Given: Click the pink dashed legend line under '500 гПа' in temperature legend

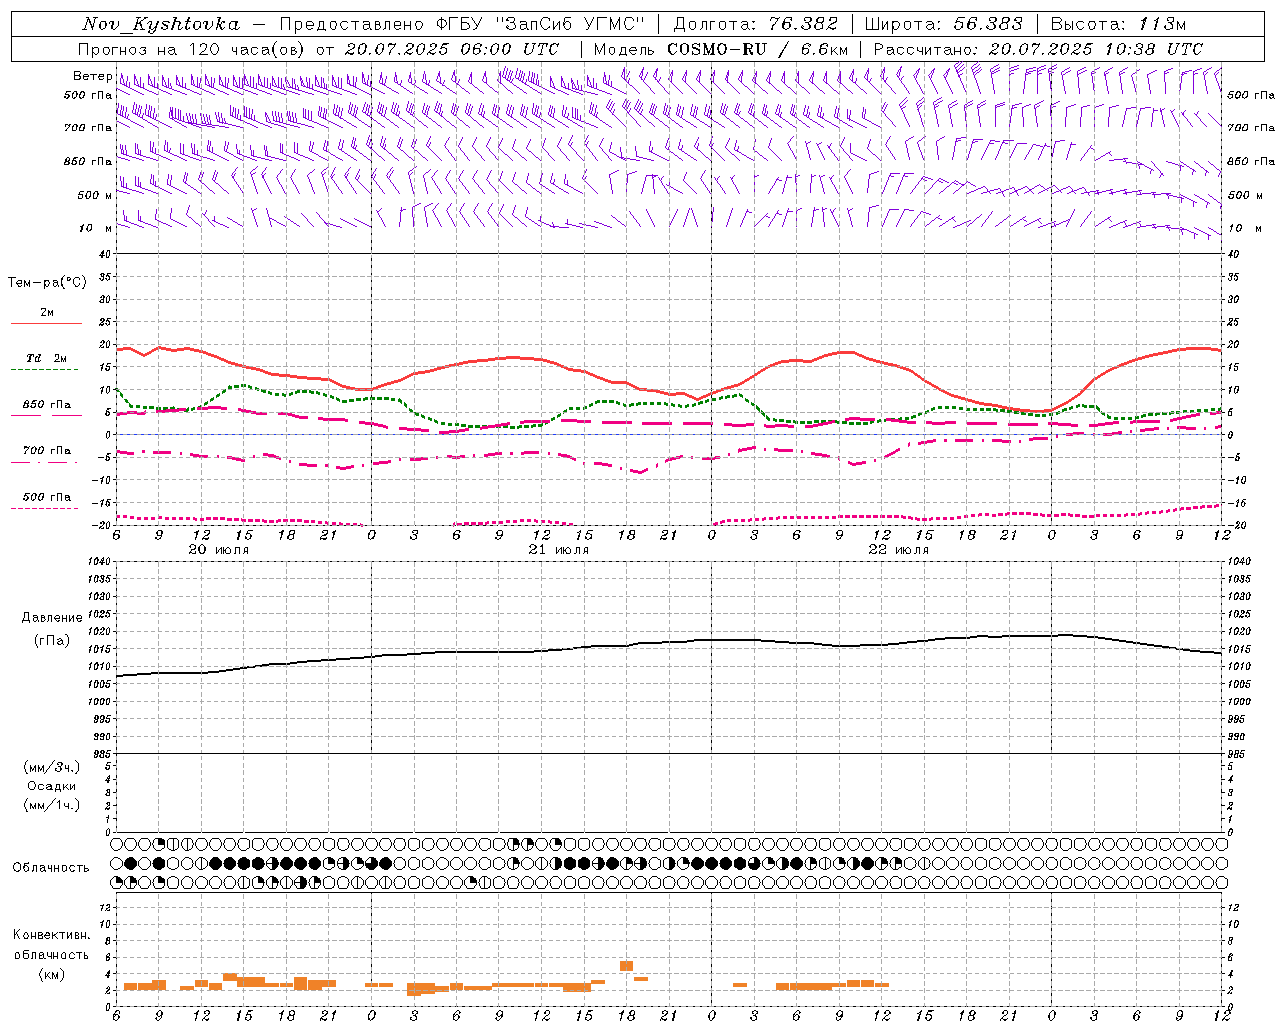Looking at the screenshot, I should tap(46, 508).
